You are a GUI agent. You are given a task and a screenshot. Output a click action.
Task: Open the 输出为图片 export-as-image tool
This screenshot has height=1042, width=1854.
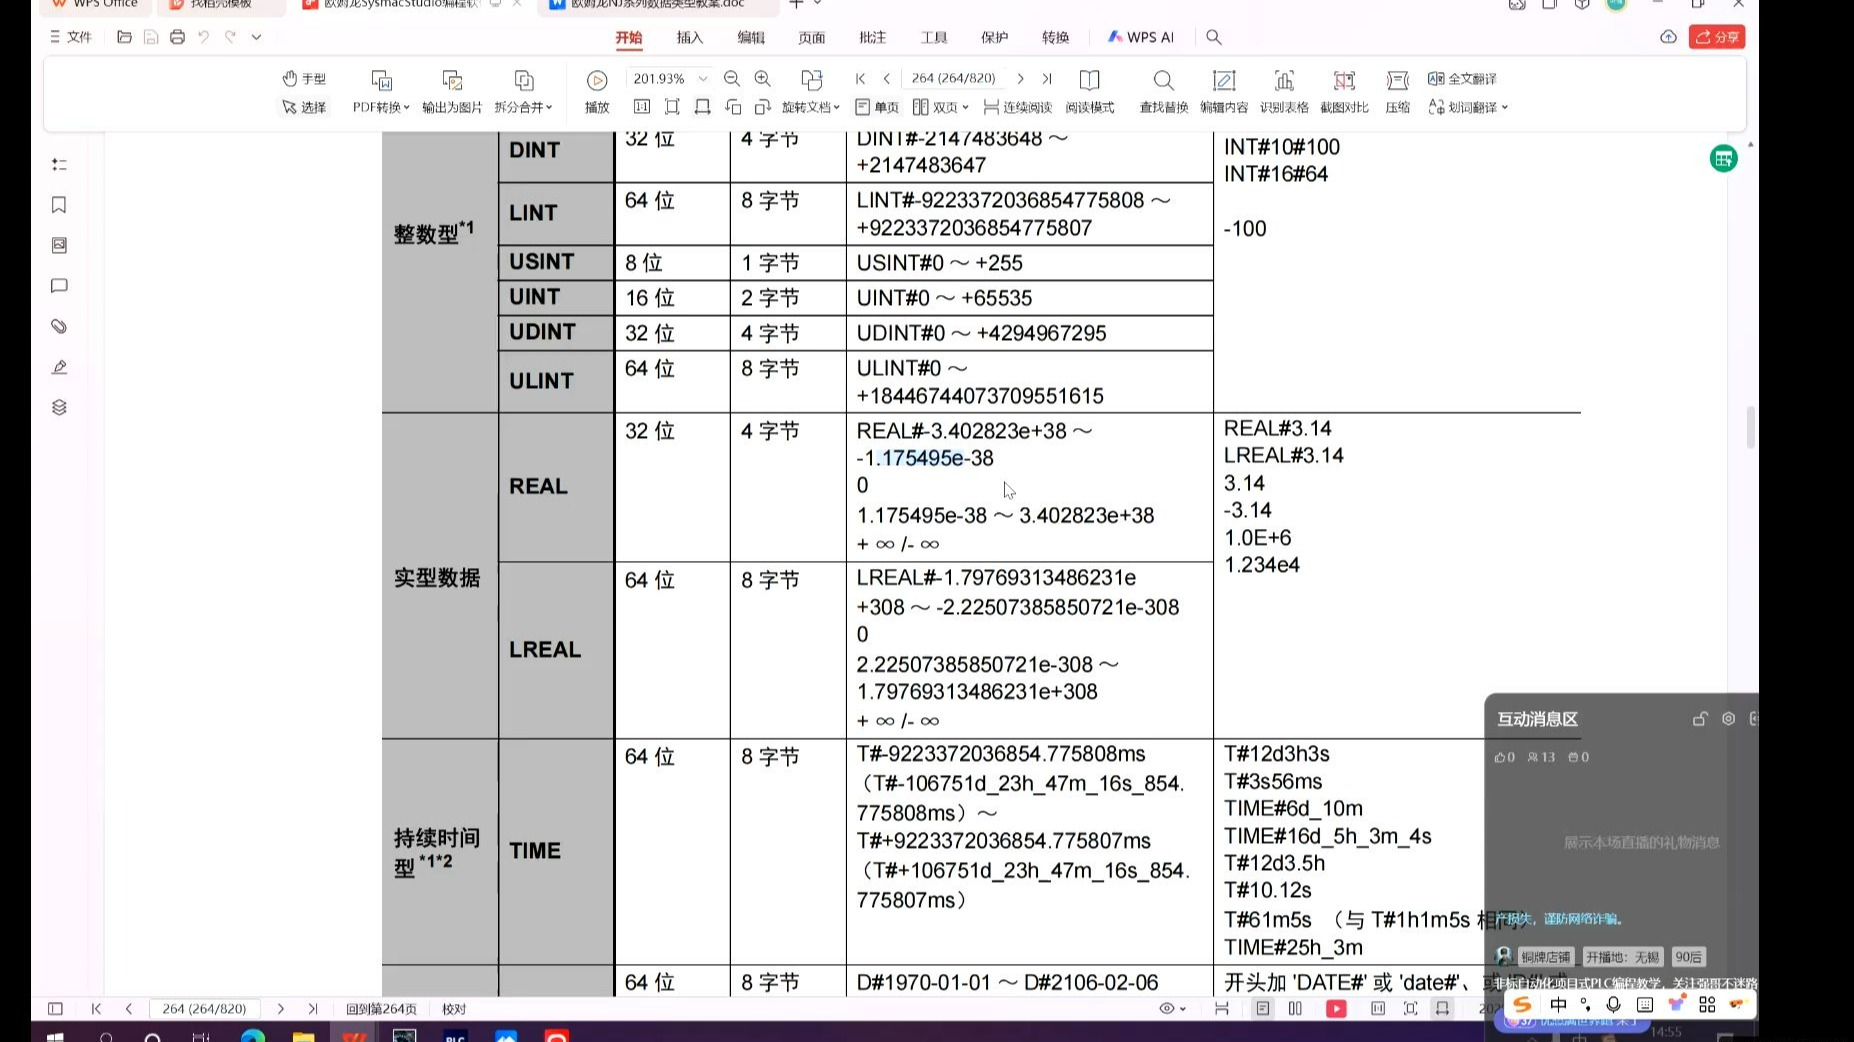(x=450, y=92)
